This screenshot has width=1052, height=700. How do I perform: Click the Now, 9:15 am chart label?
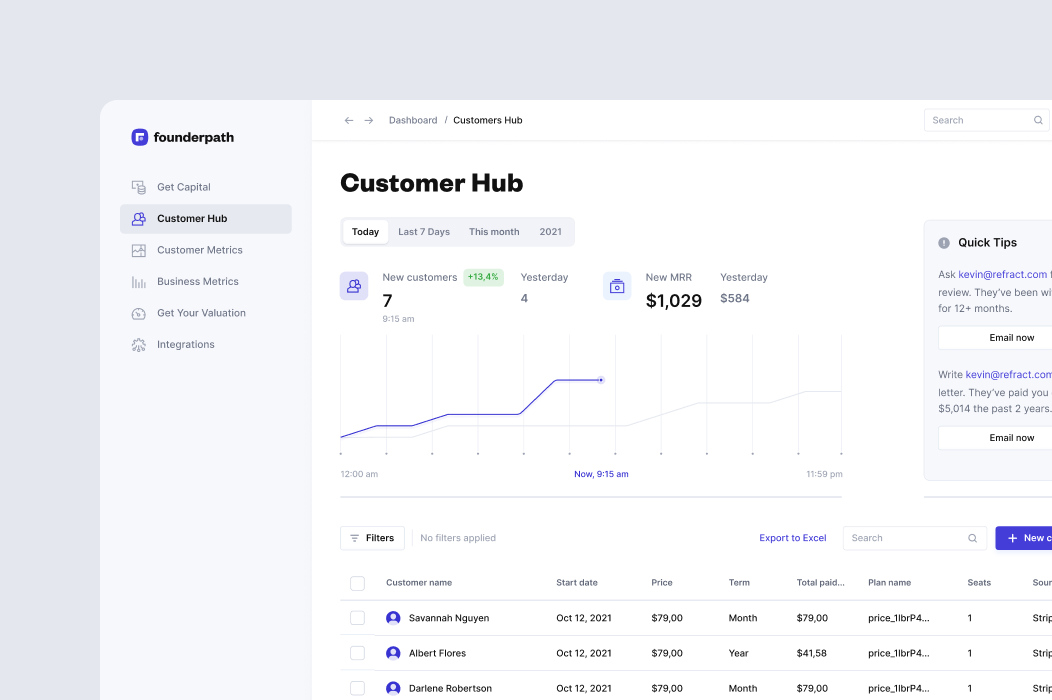coord(601,474)
